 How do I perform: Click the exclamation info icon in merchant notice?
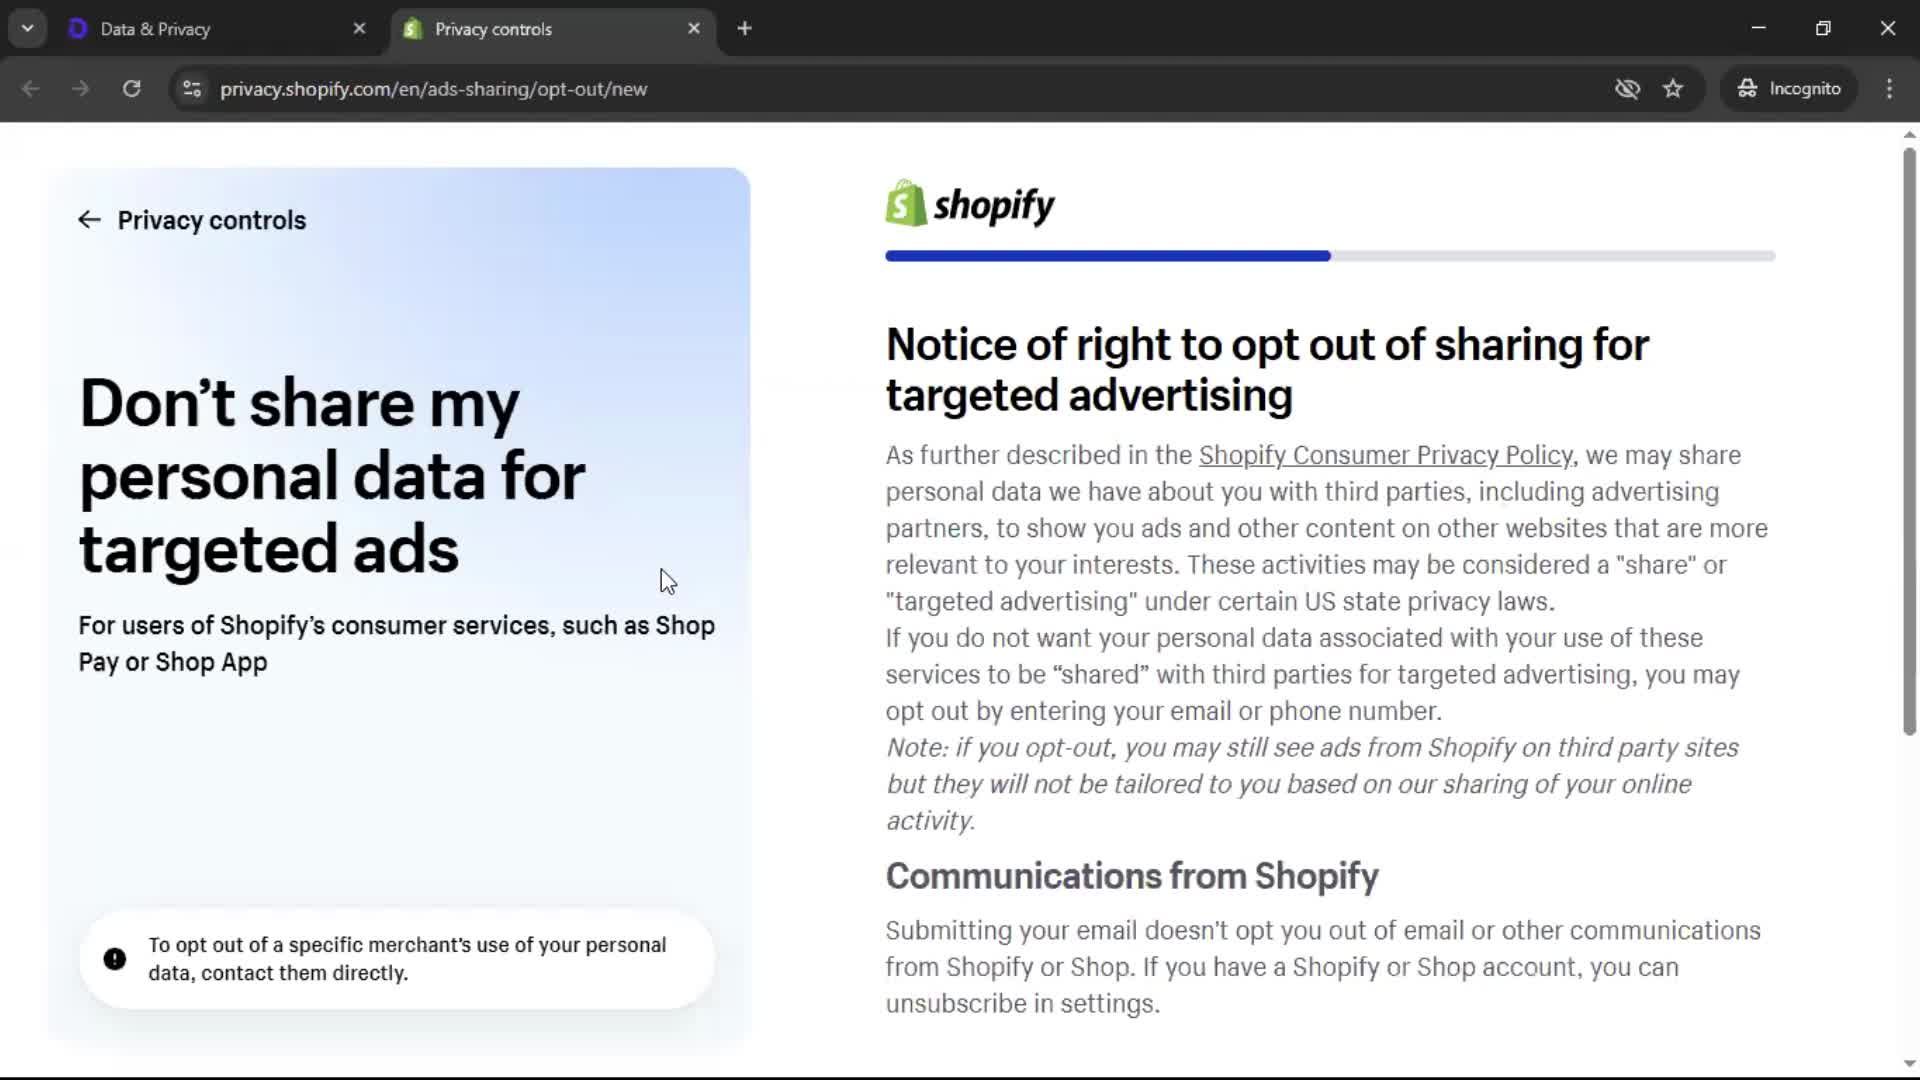(115, 959)
